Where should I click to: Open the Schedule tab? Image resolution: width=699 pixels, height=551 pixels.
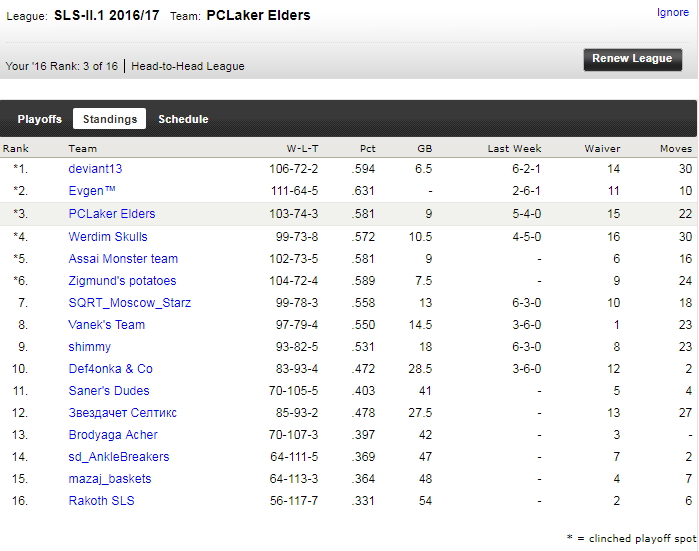tap(183, 119)
